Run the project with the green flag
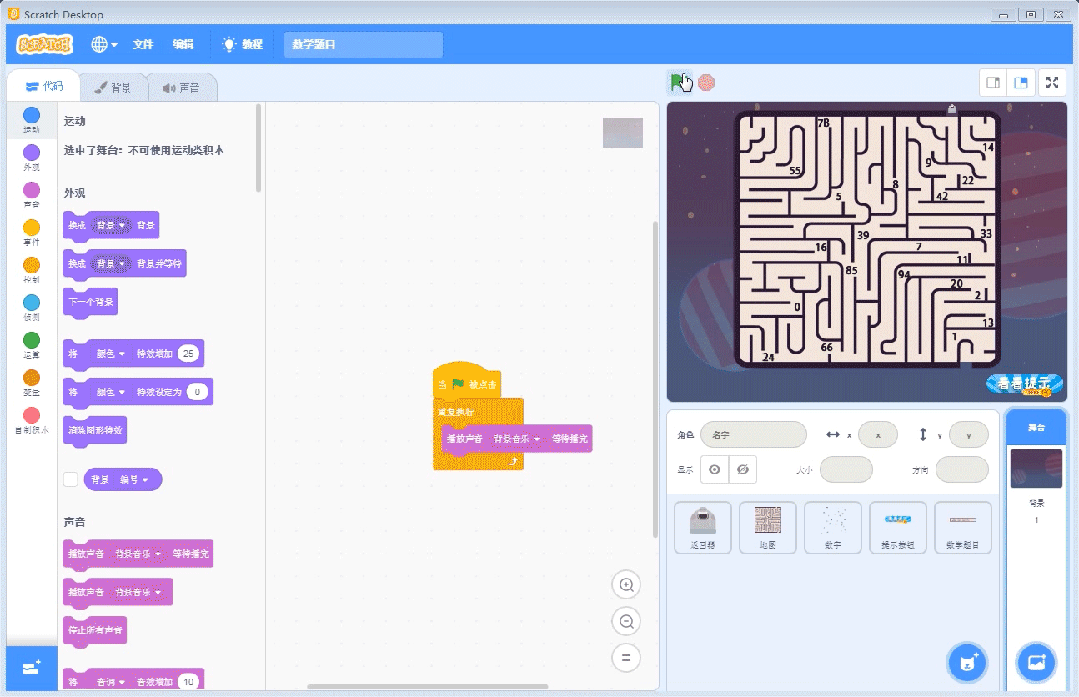 point(679,82)
